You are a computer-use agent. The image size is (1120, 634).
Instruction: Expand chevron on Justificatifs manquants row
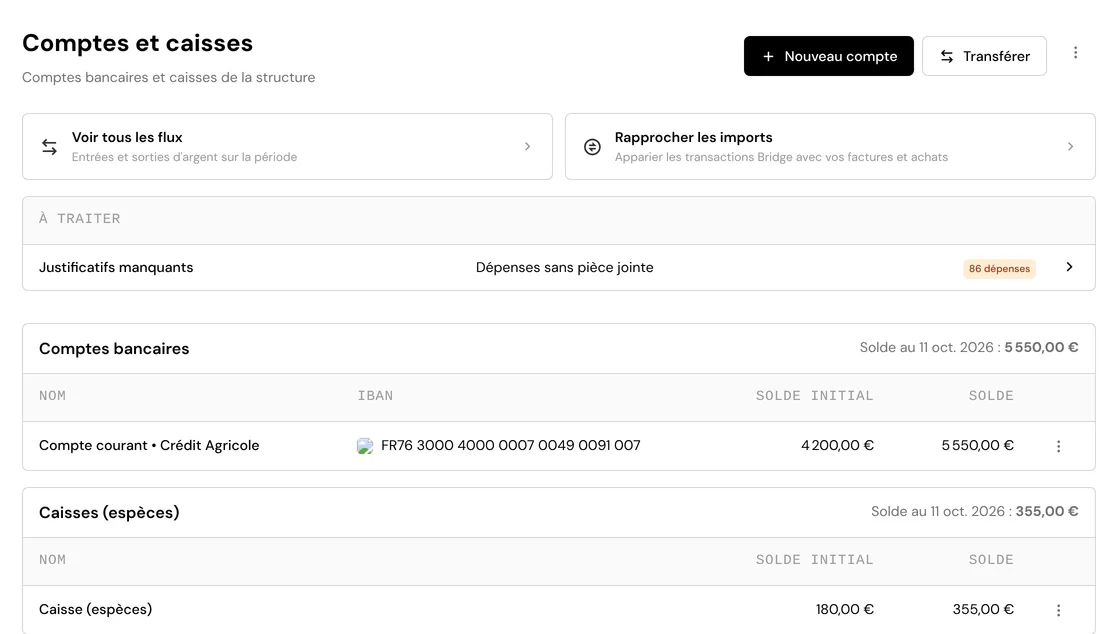1069,267
